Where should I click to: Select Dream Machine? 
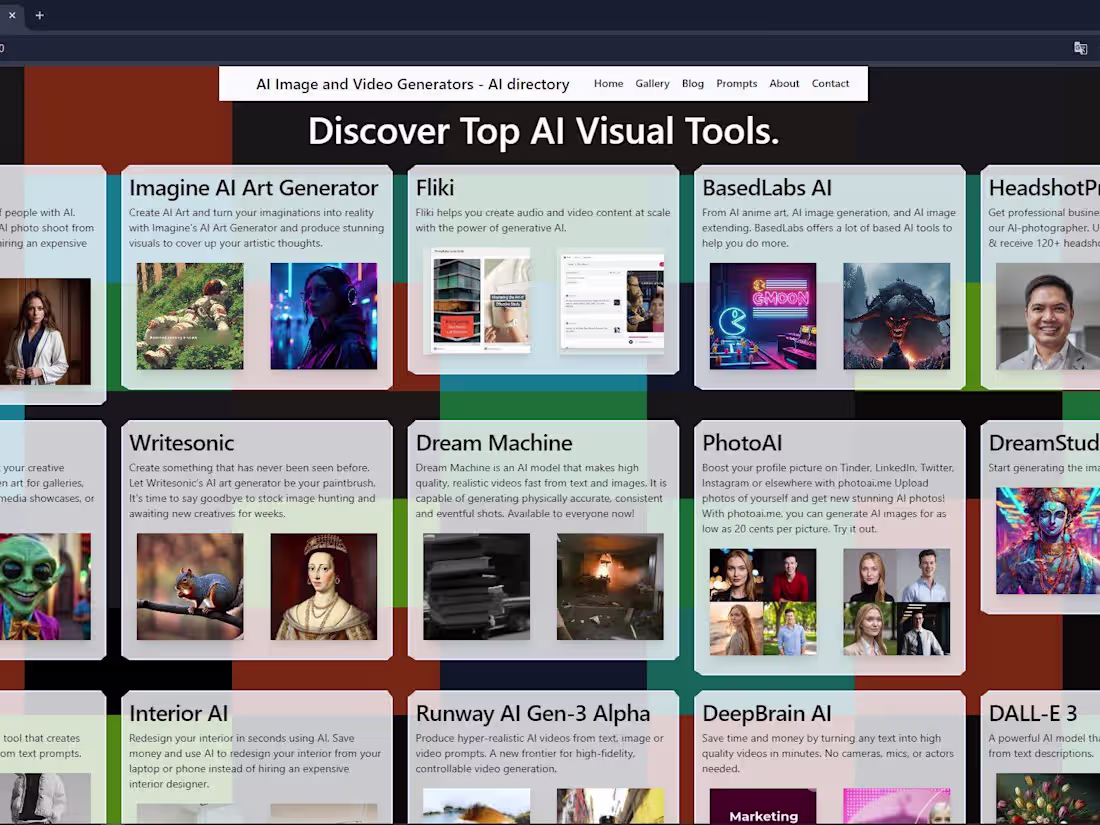[493, 443]
